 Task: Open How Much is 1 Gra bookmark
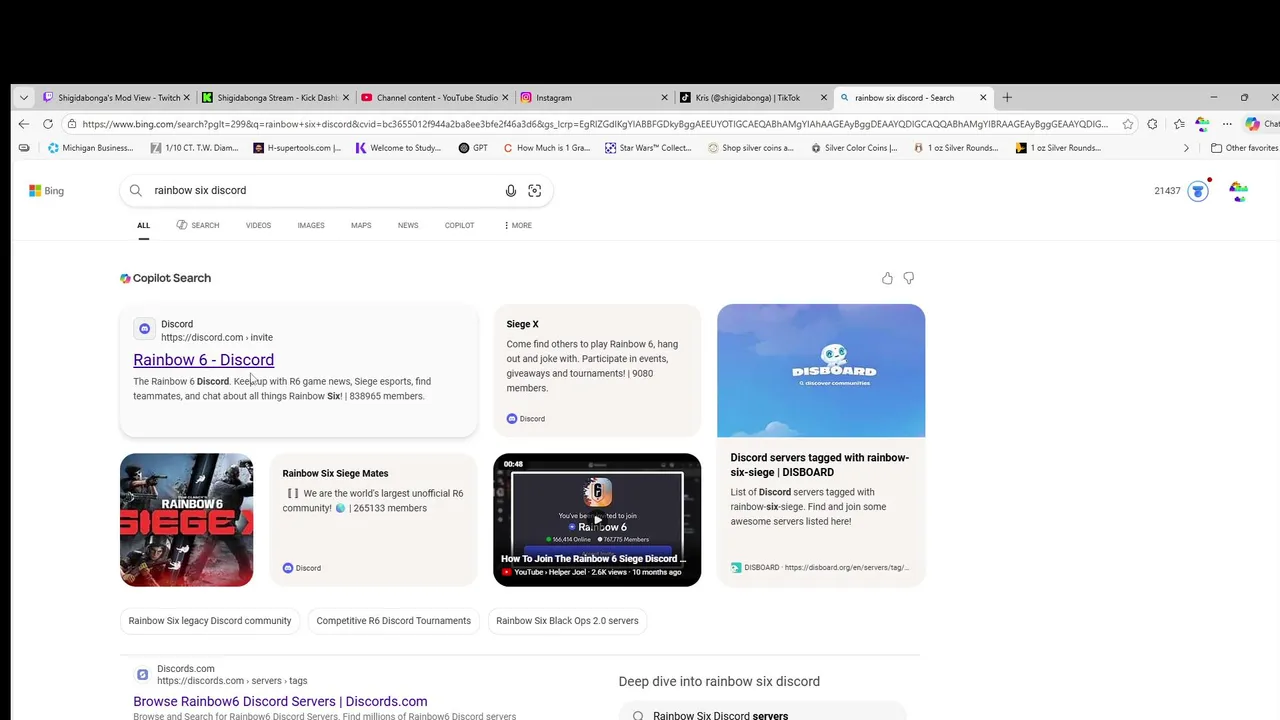click(547, 148)
